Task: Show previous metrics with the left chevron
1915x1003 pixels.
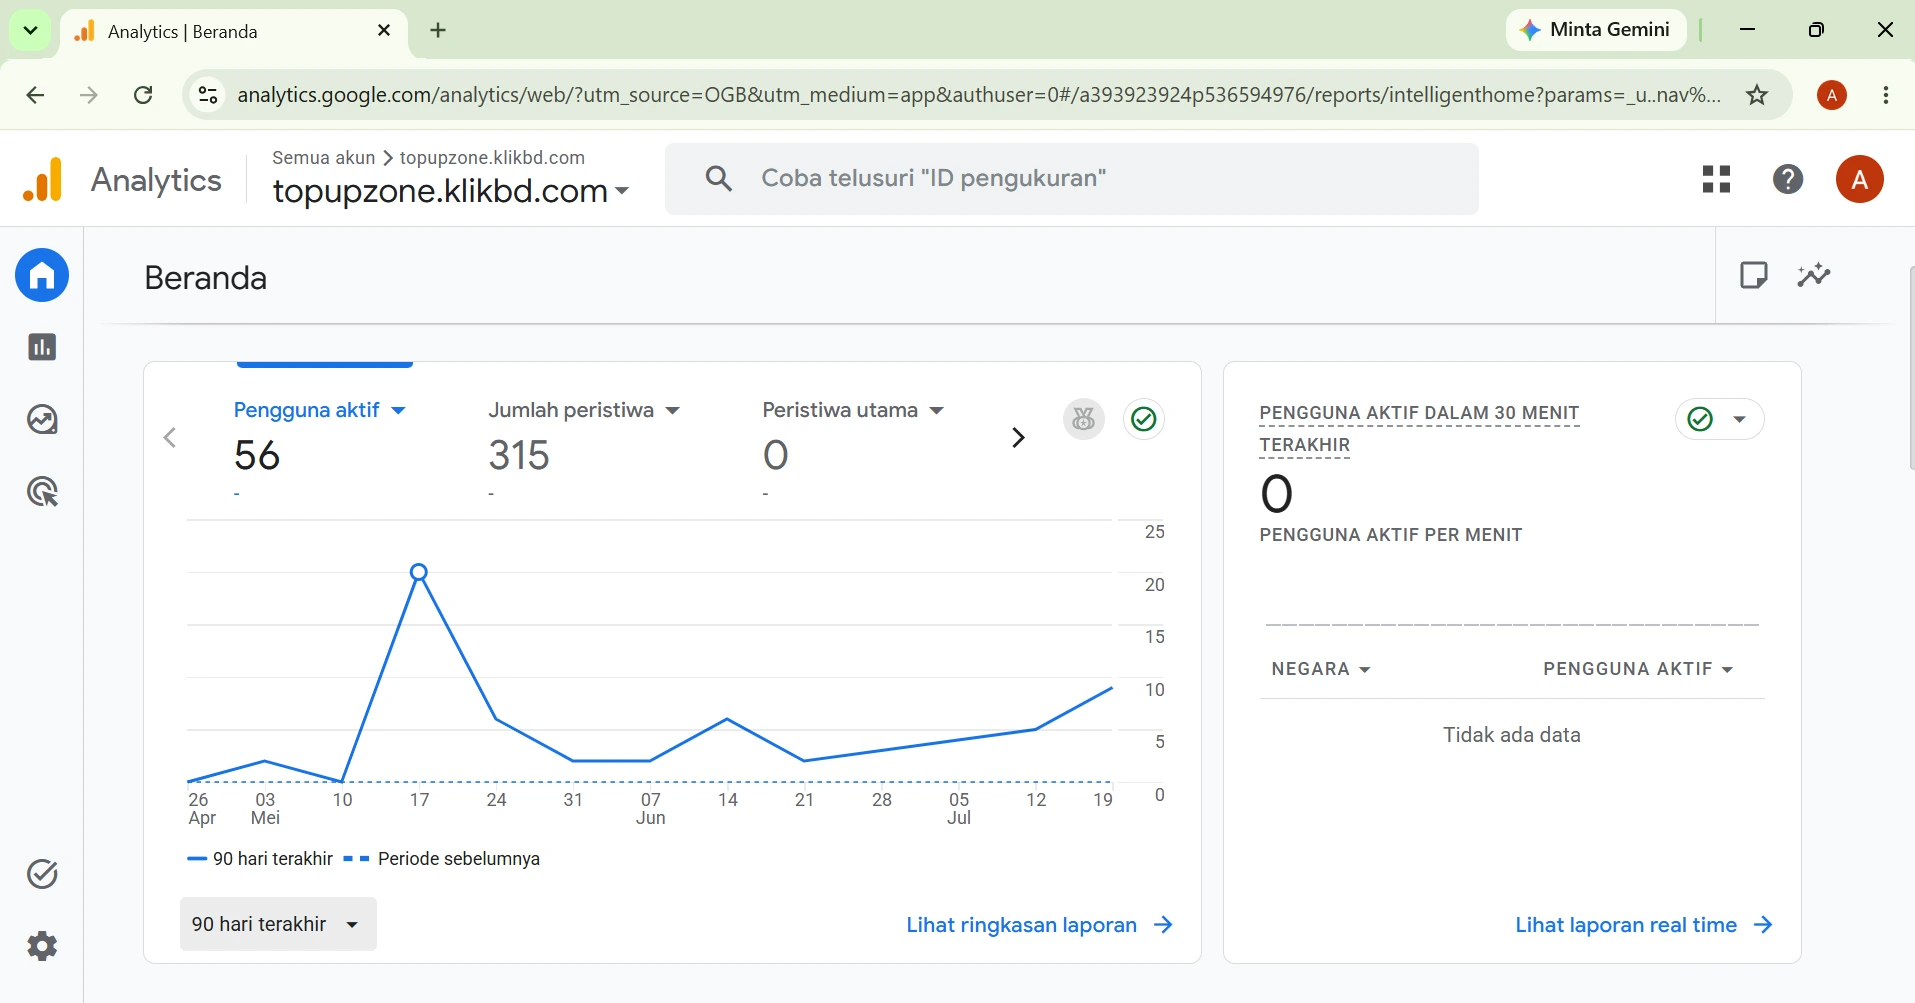Action: click(x=170, y=437)
